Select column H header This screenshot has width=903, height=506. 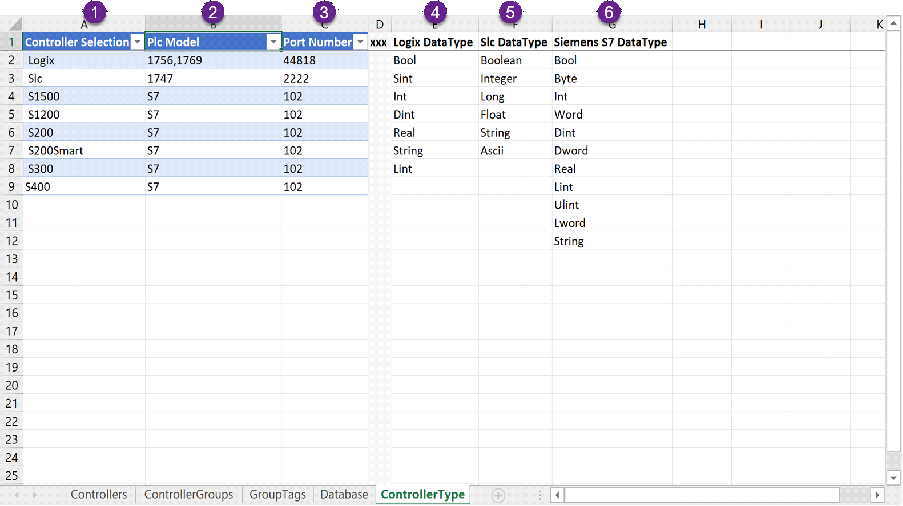[x=701, y=24]
